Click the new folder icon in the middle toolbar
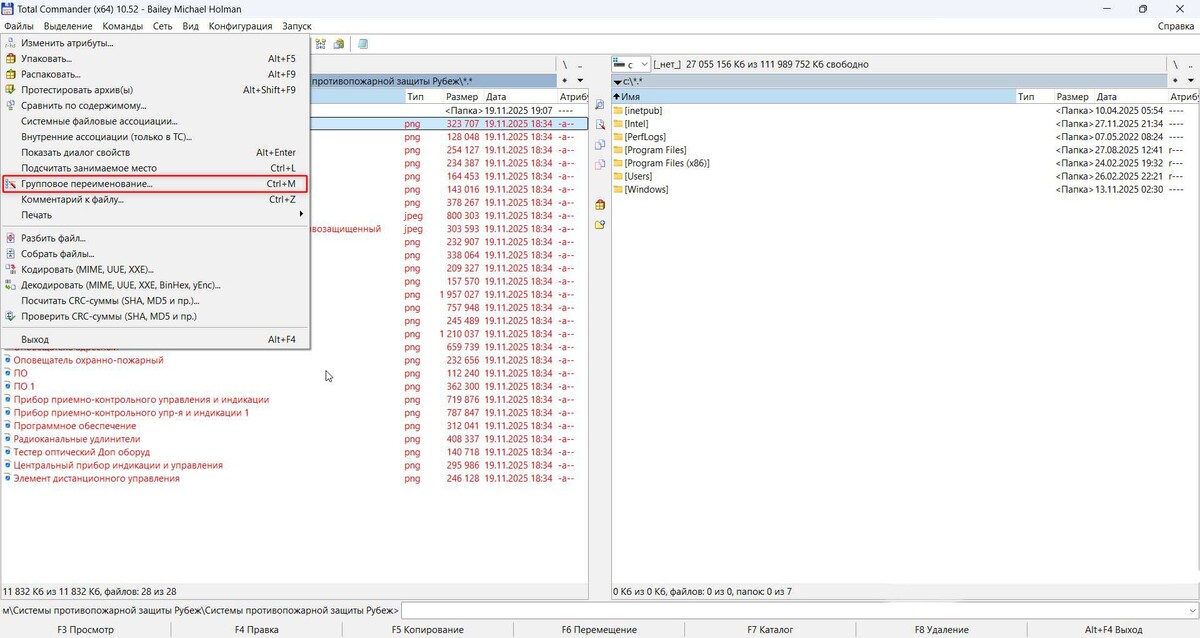Image resolution: width=1200 pixels, height=638 pixels. tap(600, 225)
